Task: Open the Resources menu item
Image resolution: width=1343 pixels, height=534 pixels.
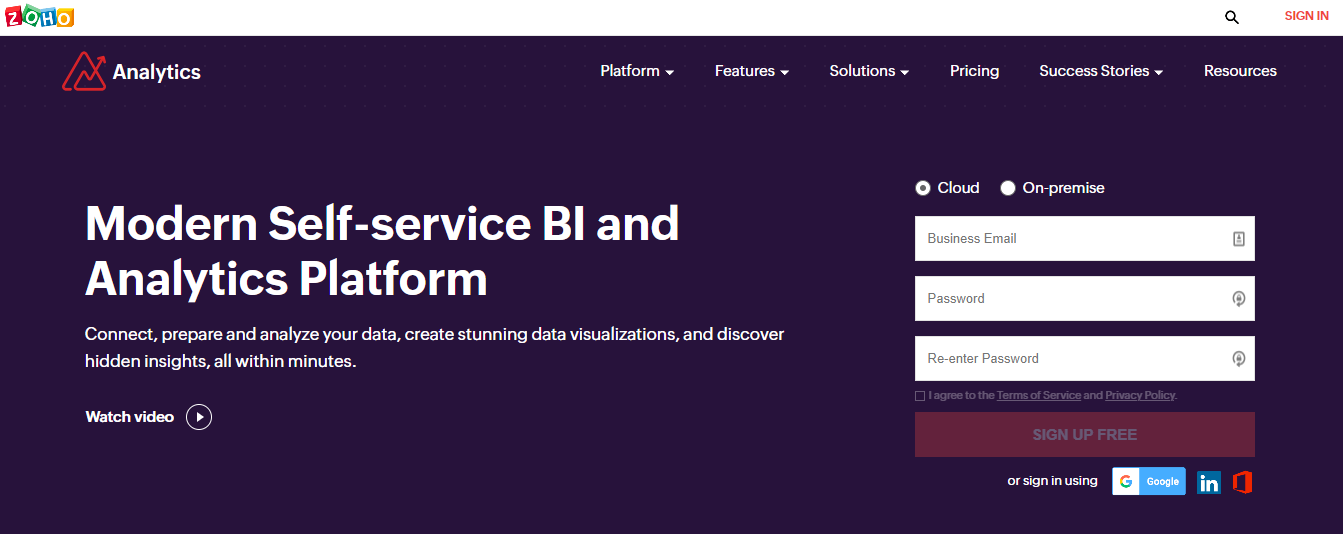Action: pyautogui.click(x=1240, y=71)
